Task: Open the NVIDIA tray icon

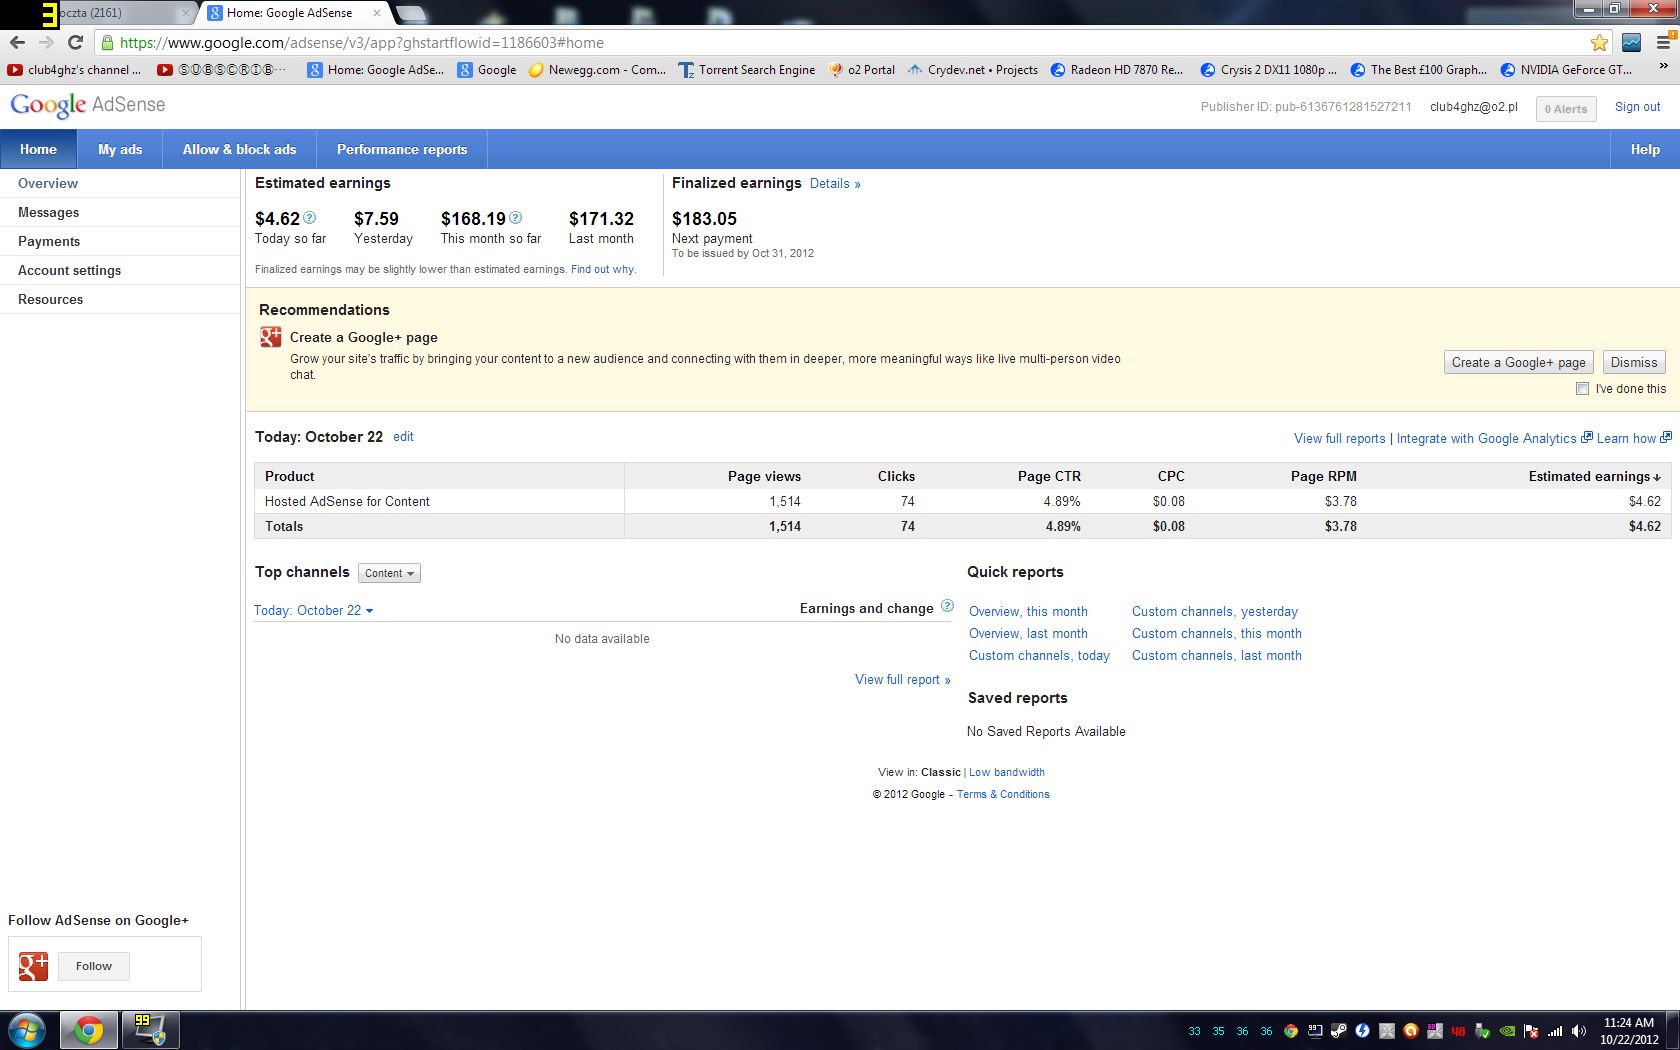Action: click(x=1507, y=1031)
